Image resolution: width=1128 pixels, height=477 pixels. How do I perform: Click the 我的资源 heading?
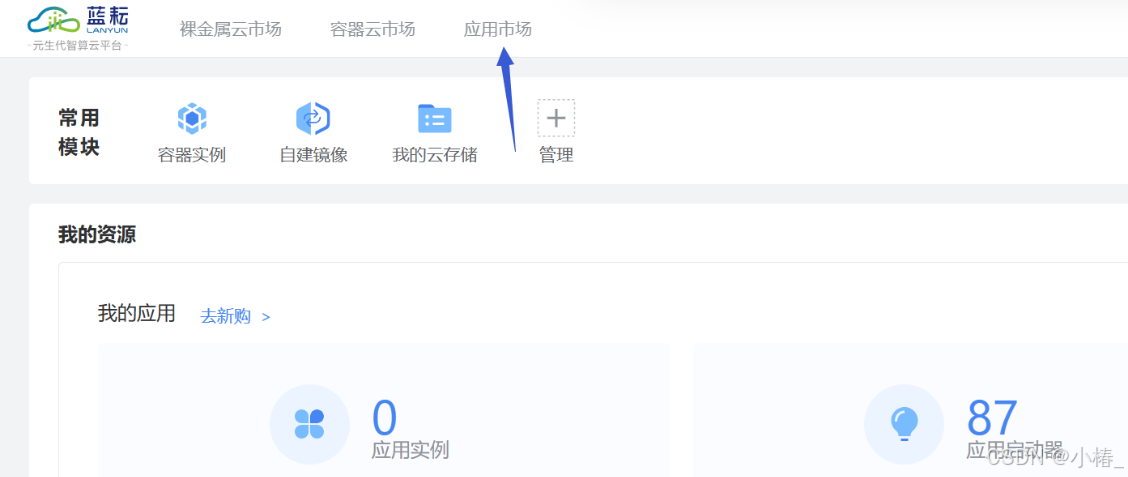coord(97,235)
